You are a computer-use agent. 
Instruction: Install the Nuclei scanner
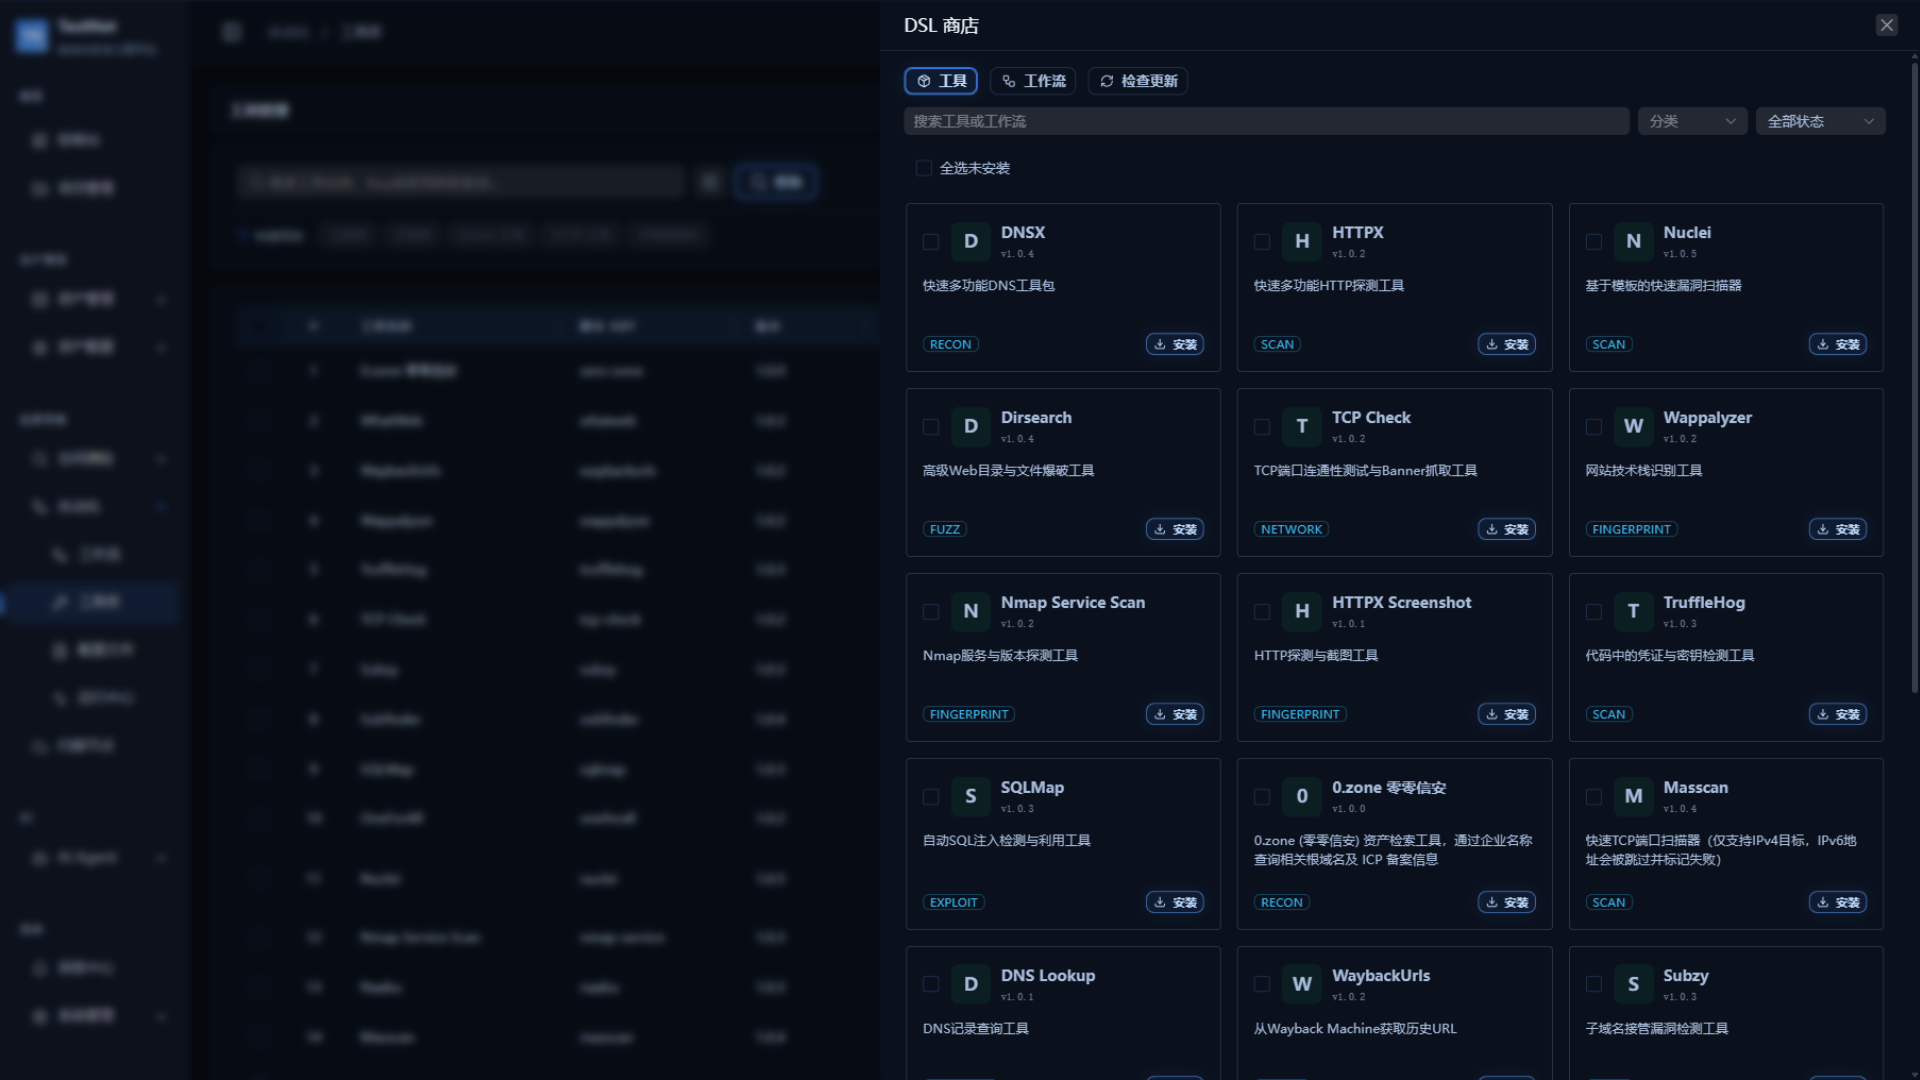1838,344
